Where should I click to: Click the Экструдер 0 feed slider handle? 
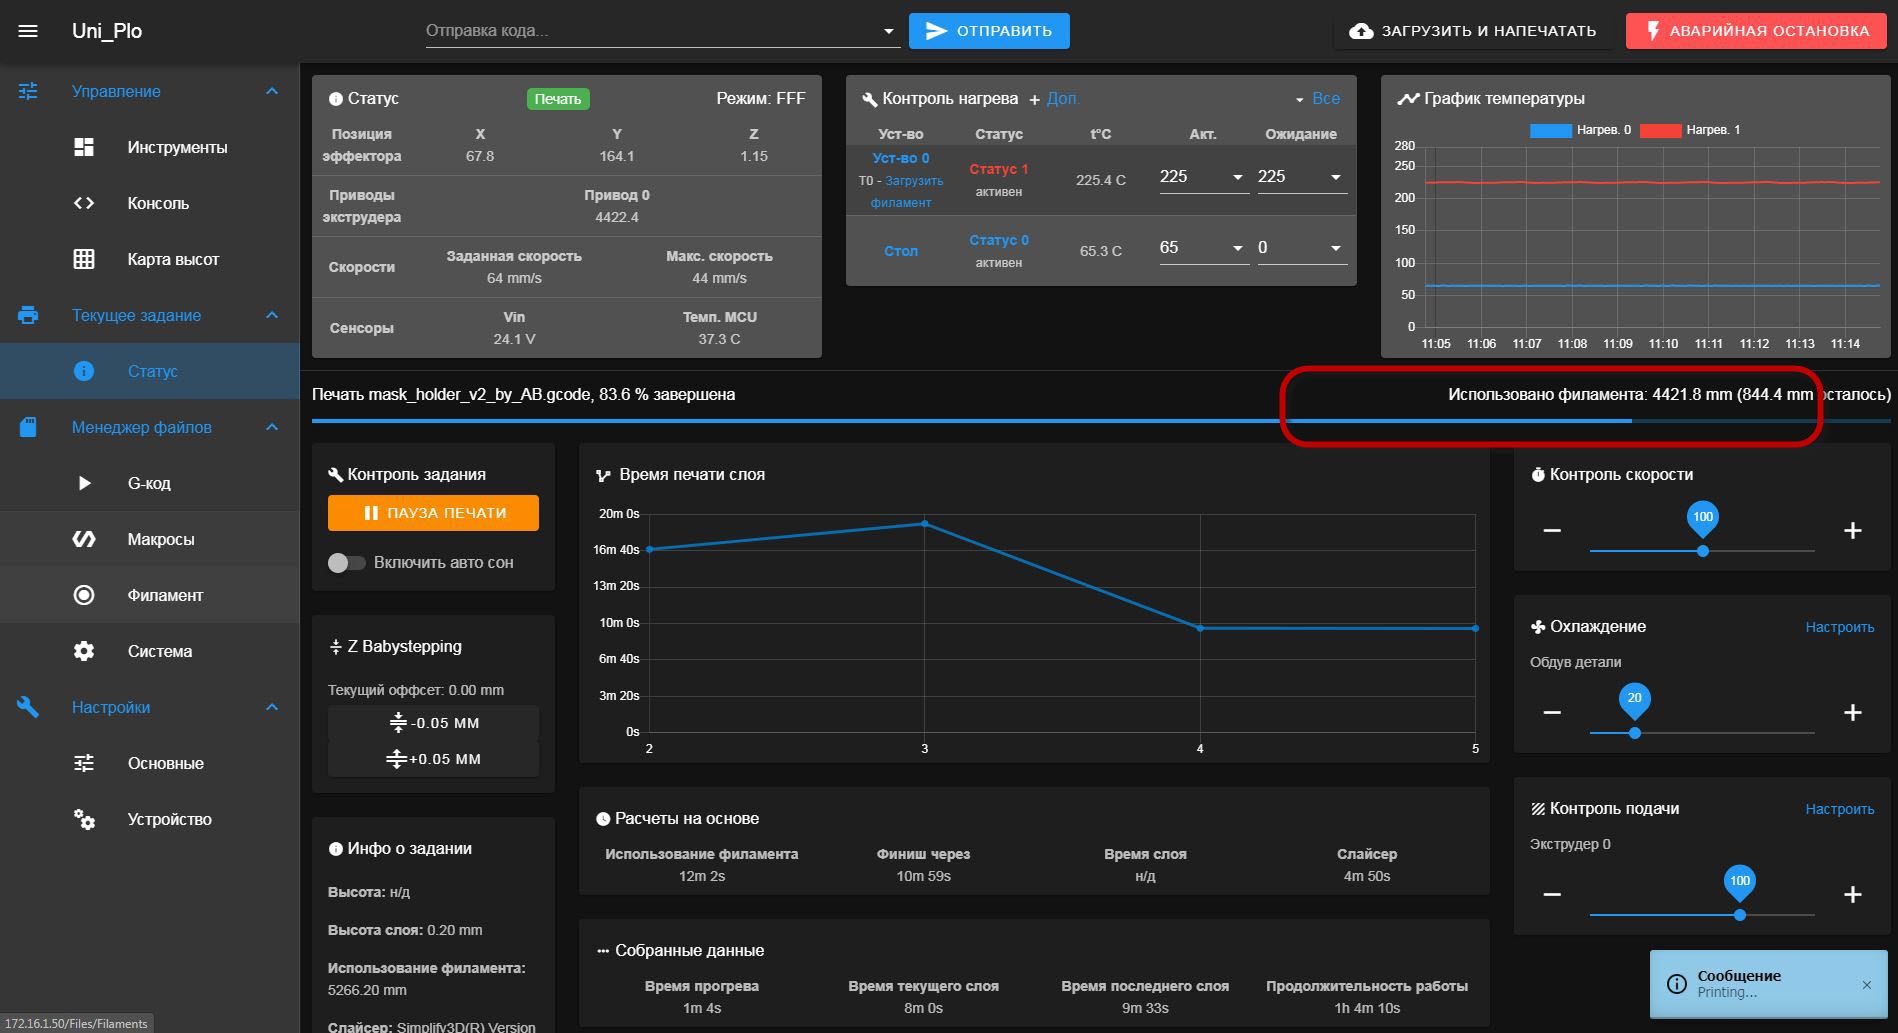click(1739, 915)
